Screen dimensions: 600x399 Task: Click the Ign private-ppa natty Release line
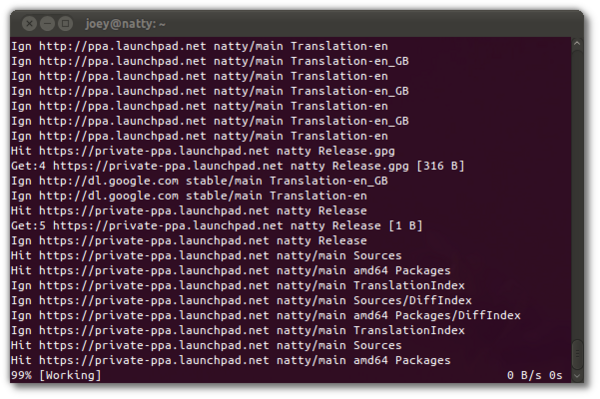[x=189, y=241]
